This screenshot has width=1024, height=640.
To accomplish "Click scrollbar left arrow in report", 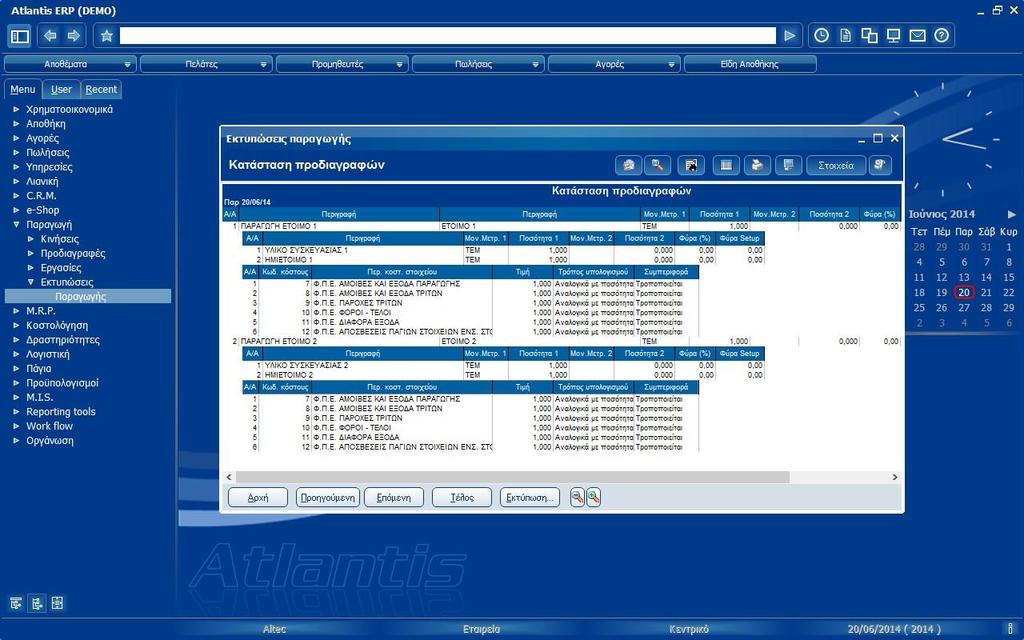I will [x=229, y=477].
